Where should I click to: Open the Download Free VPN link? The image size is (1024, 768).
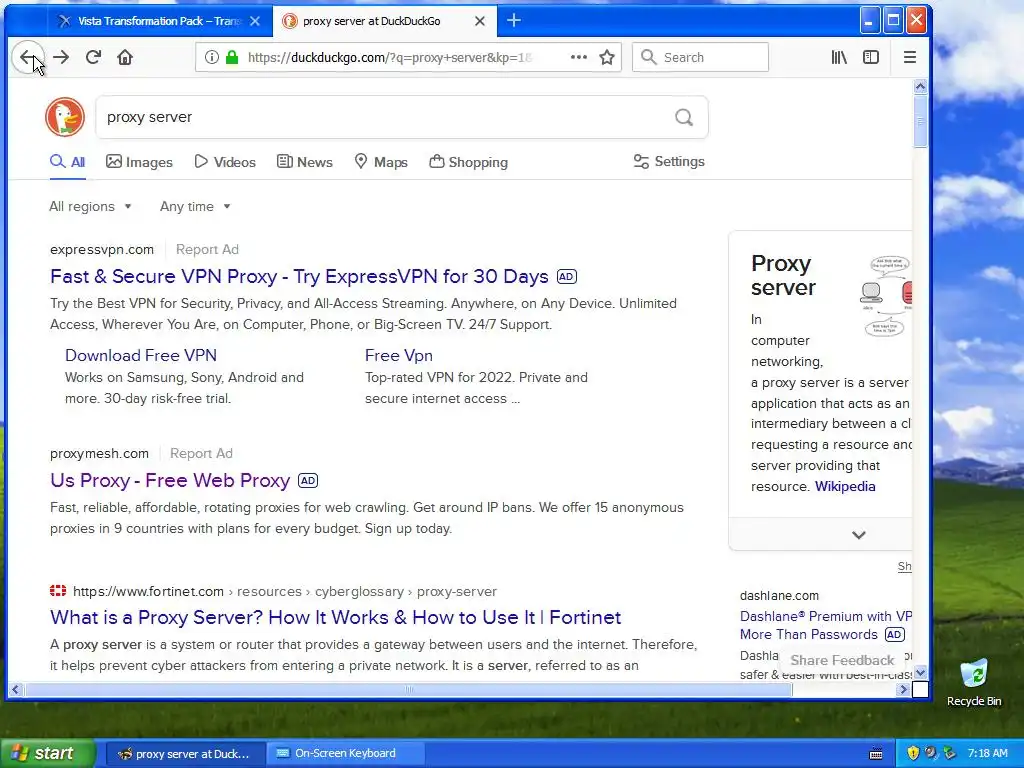141,355
